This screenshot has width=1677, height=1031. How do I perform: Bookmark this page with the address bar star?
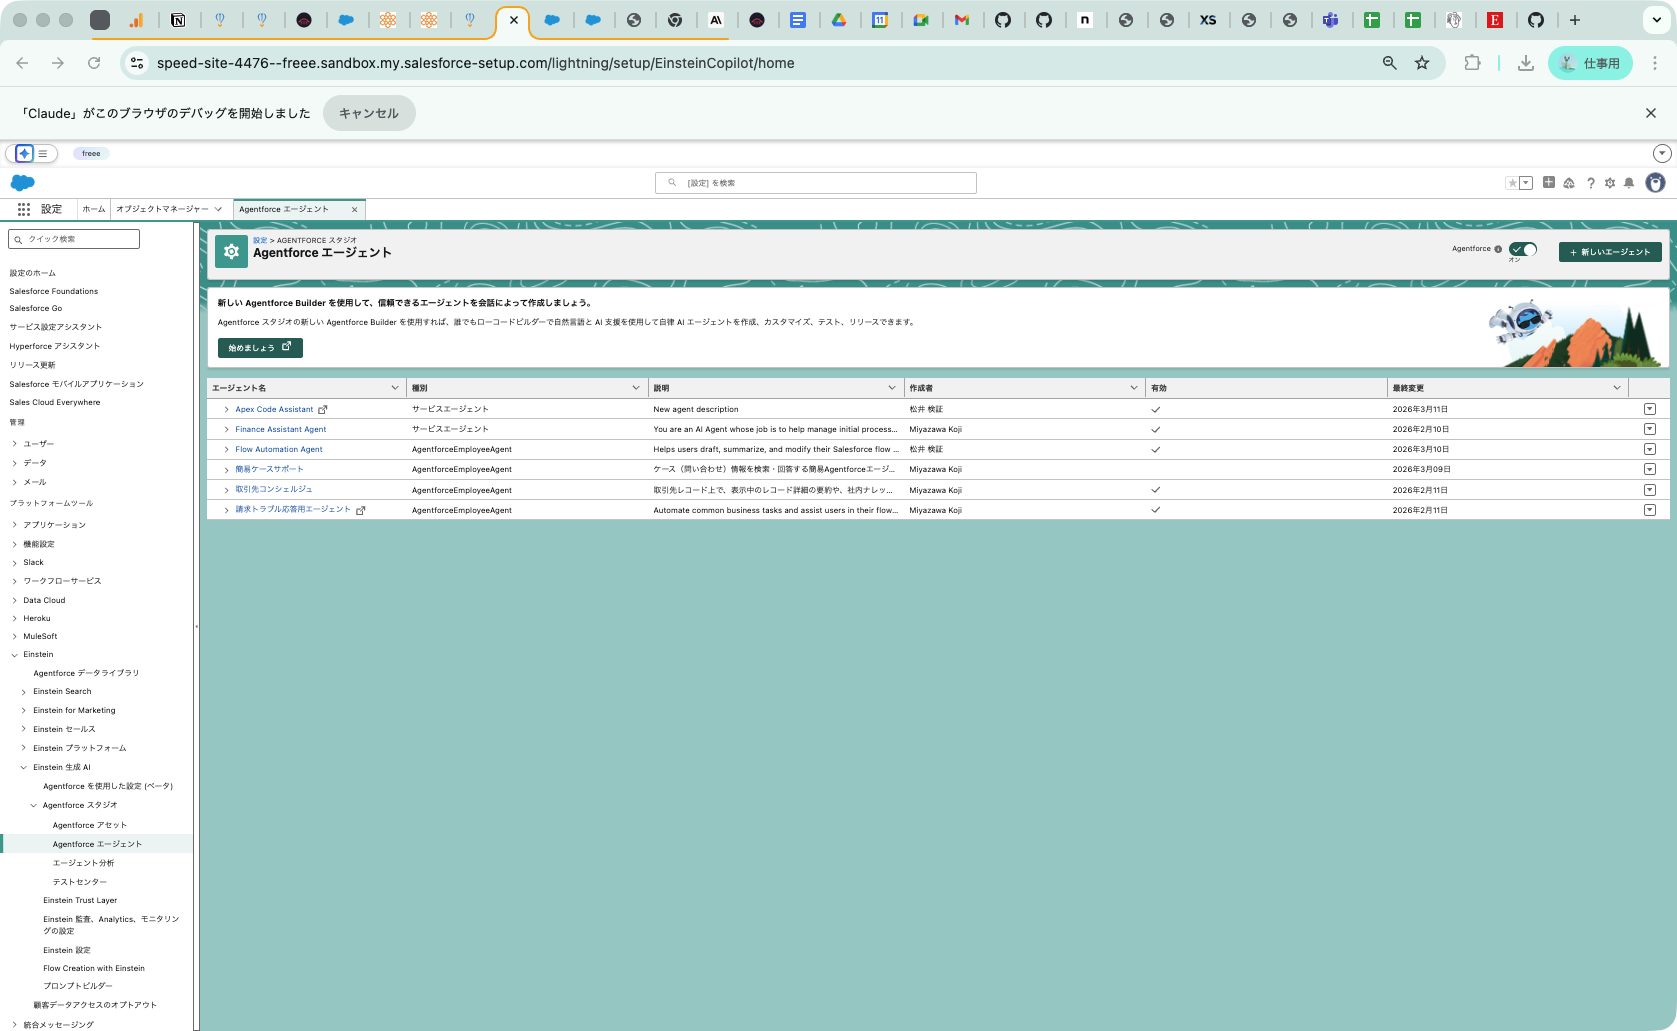(1422, 63)
